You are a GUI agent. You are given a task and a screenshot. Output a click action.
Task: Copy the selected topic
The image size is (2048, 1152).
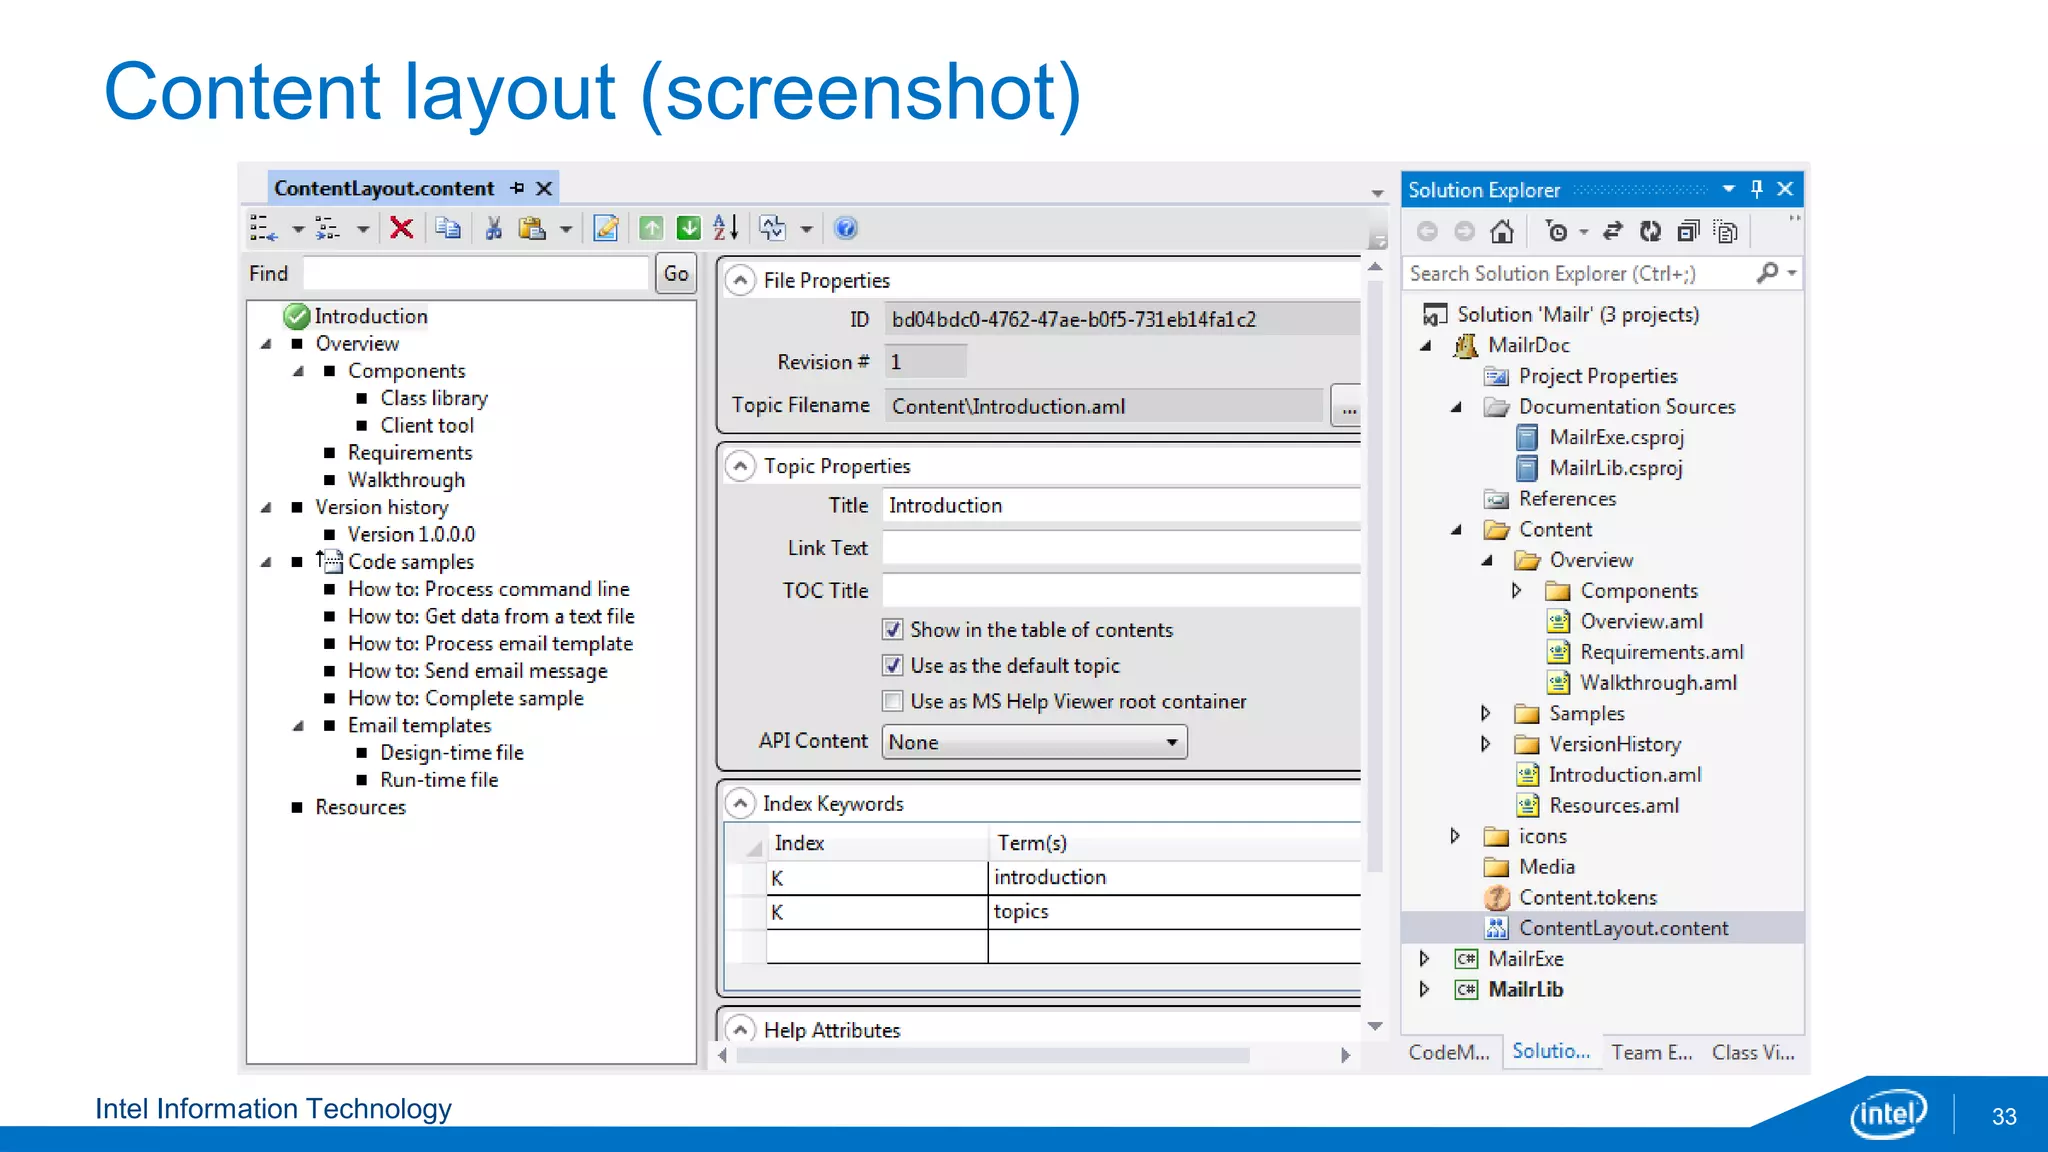tap(448, 229)
